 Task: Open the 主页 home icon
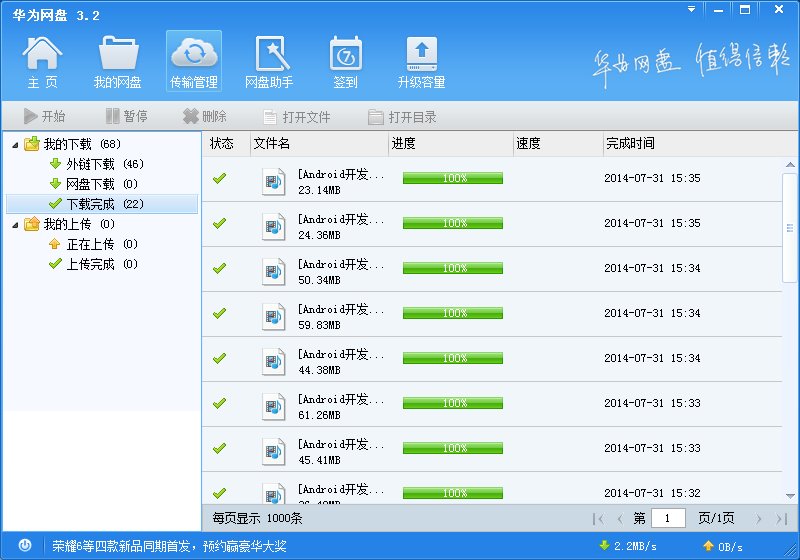(x=42, y=62)
